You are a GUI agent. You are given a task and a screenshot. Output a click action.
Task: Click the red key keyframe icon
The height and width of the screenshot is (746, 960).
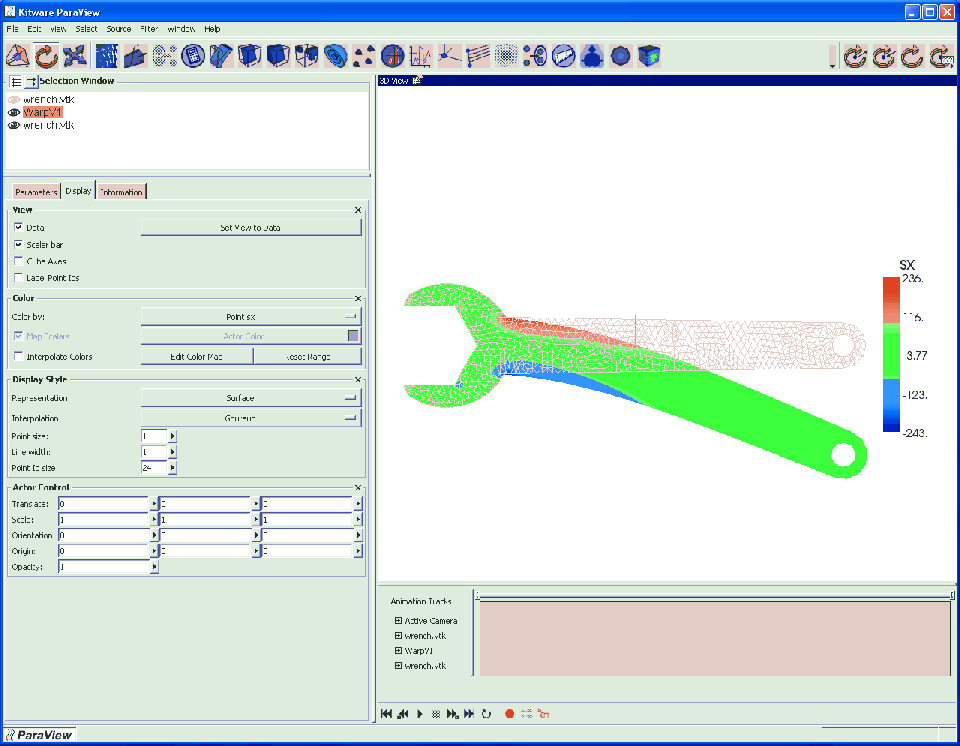click(x=544, y=714)
